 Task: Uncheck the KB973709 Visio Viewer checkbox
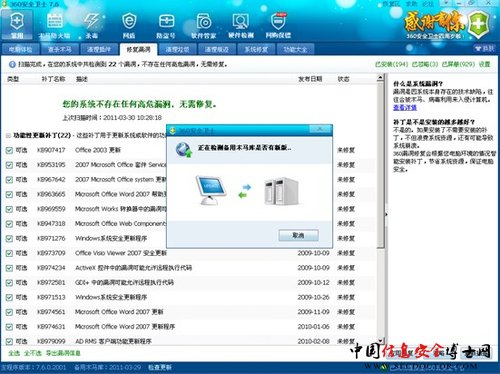tap(9, 253)
